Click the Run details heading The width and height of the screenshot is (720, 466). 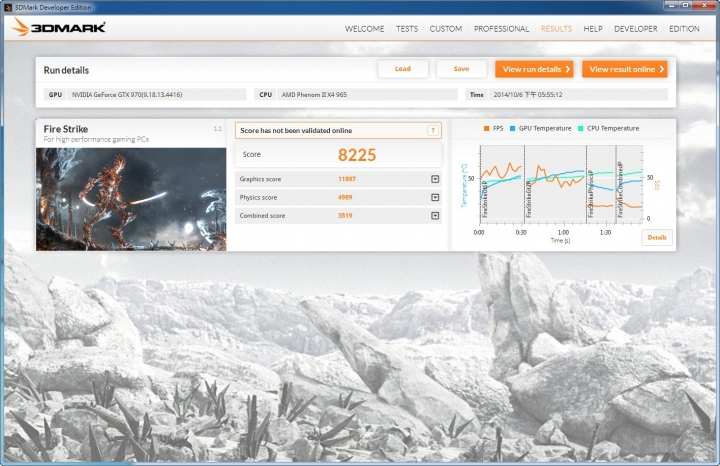click(x=66, y=70)
